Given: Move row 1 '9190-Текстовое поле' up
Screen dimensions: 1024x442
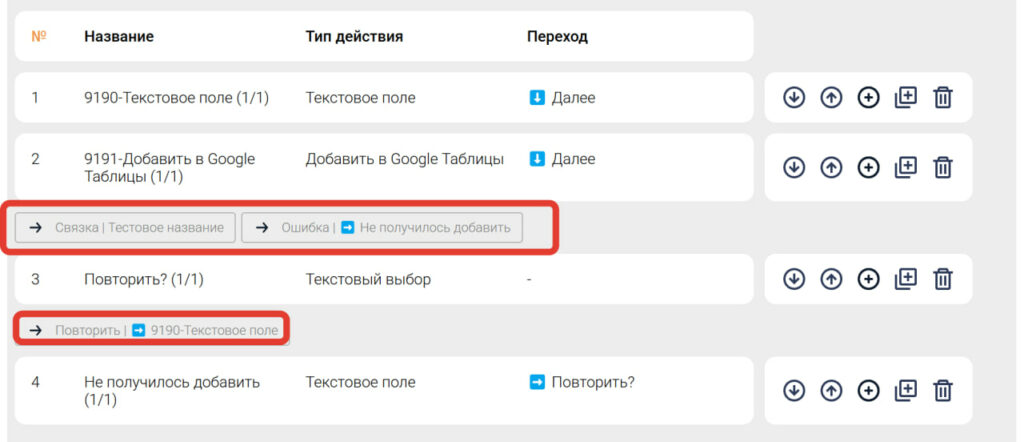Looking at the screenshot, I should pos(831,98).
